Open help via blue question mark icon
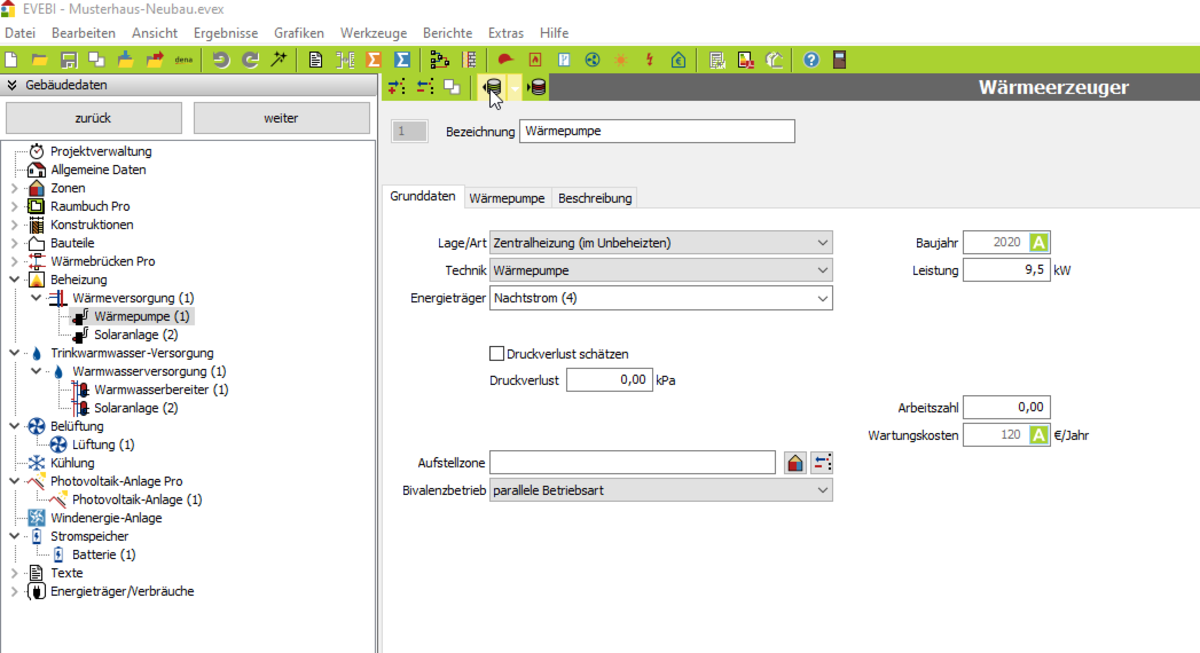This screenshot has height=653, width=1200. tap(811, 60)
